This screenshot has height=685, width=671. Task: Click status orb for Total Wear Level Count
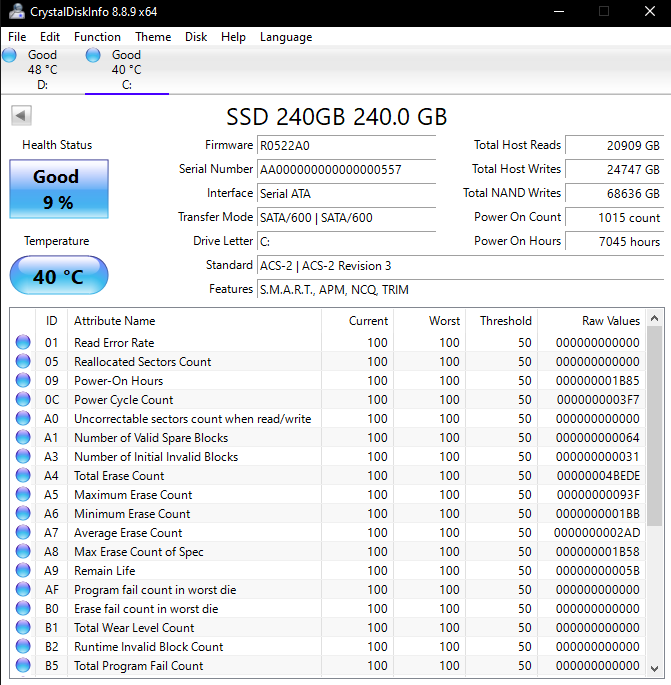click(x=23, y=627)
